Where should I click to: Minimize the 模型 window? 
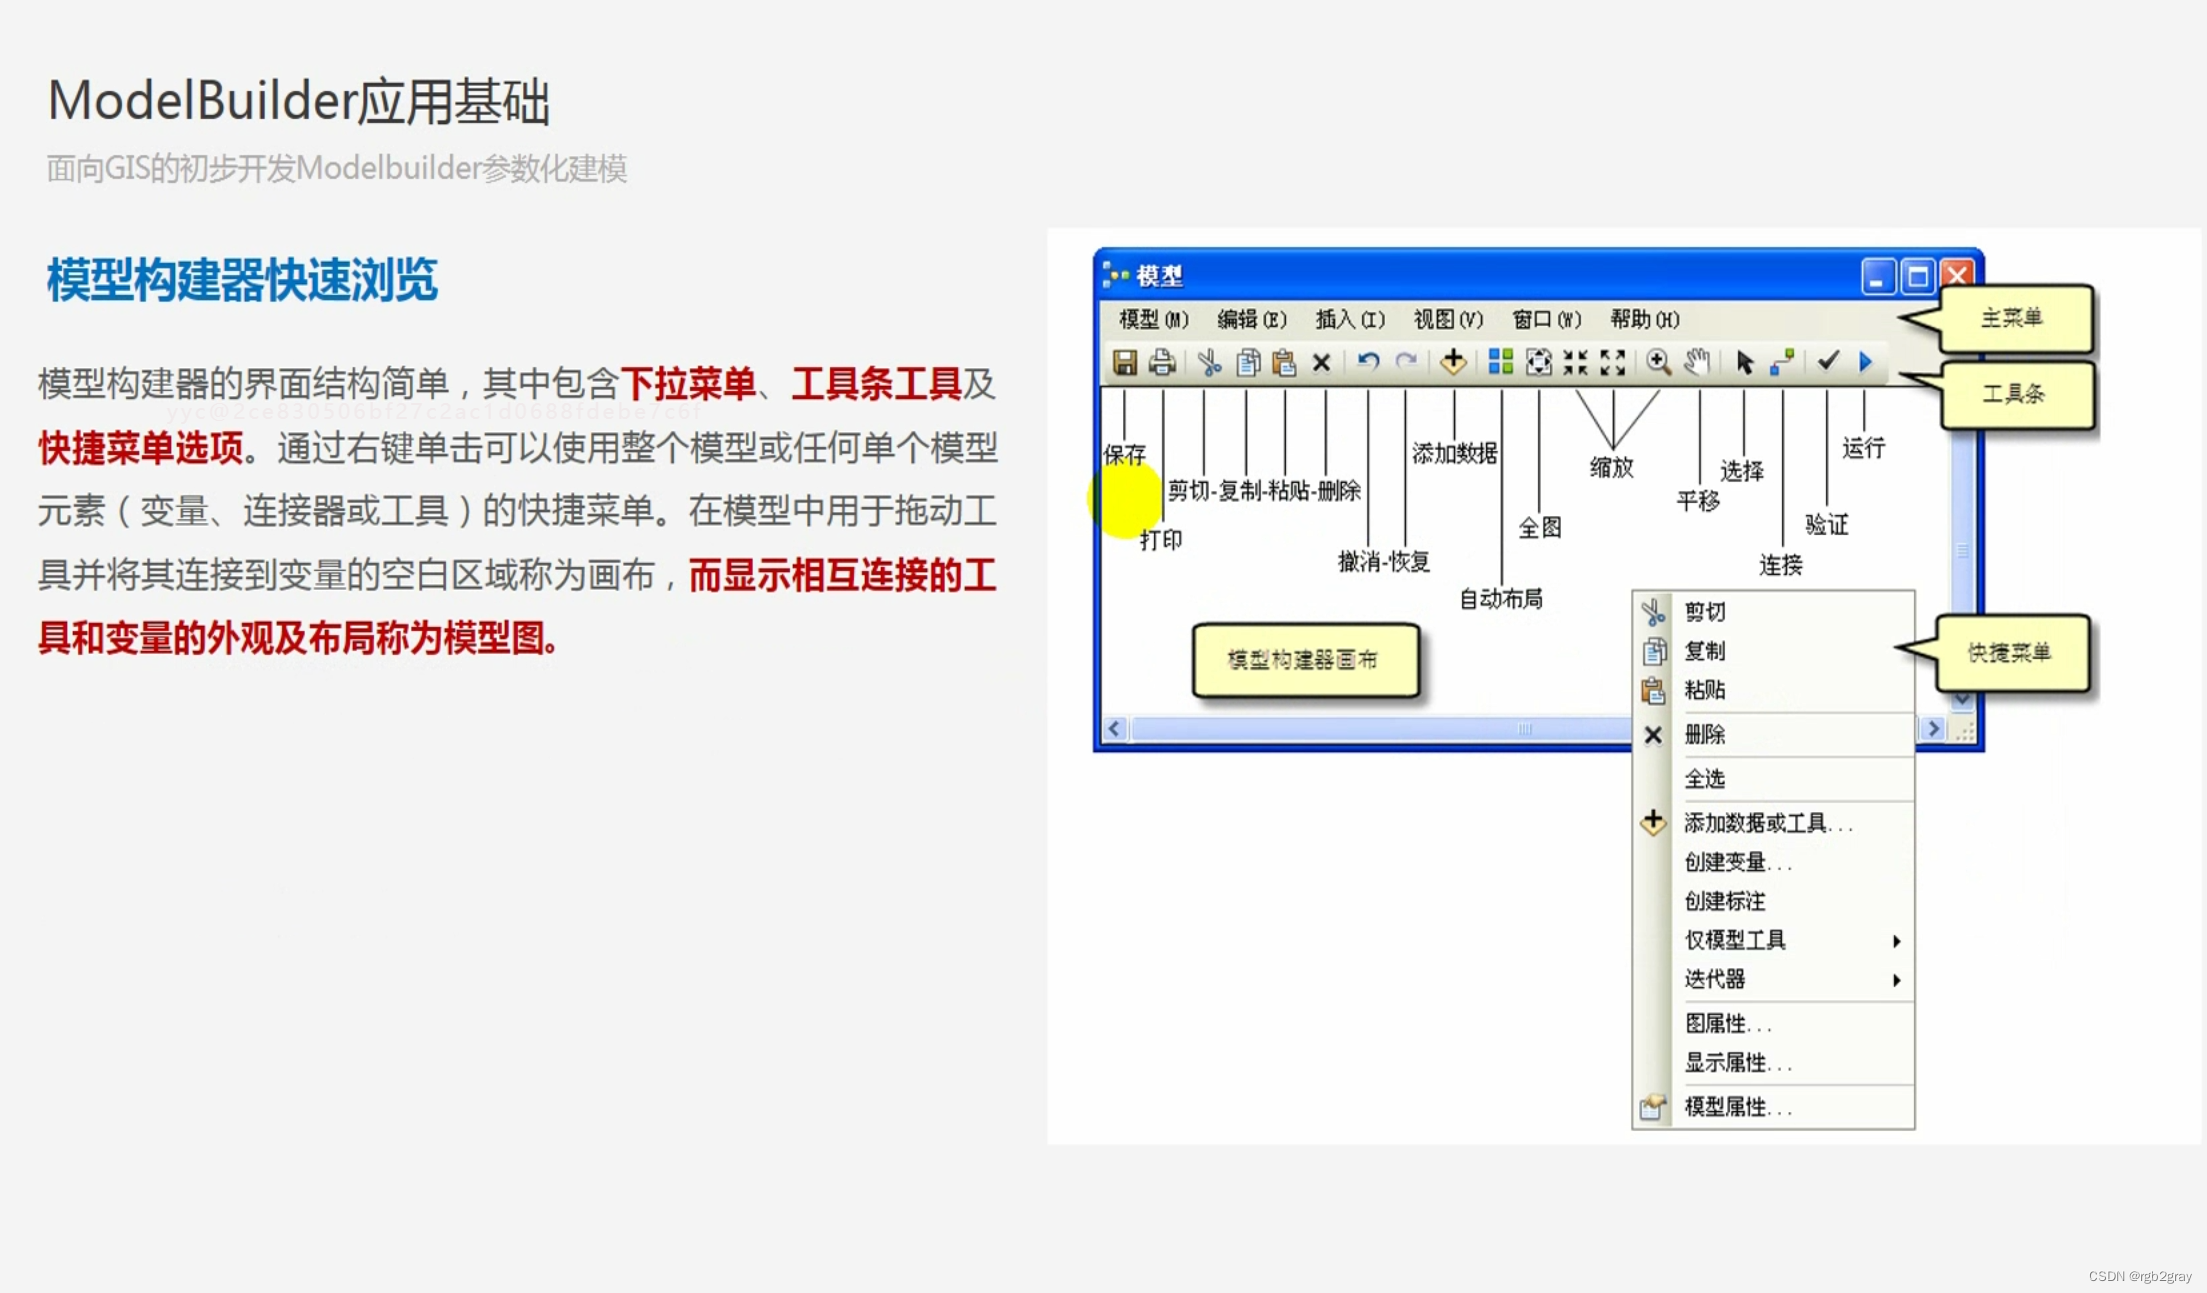[x=1878, y=276]
